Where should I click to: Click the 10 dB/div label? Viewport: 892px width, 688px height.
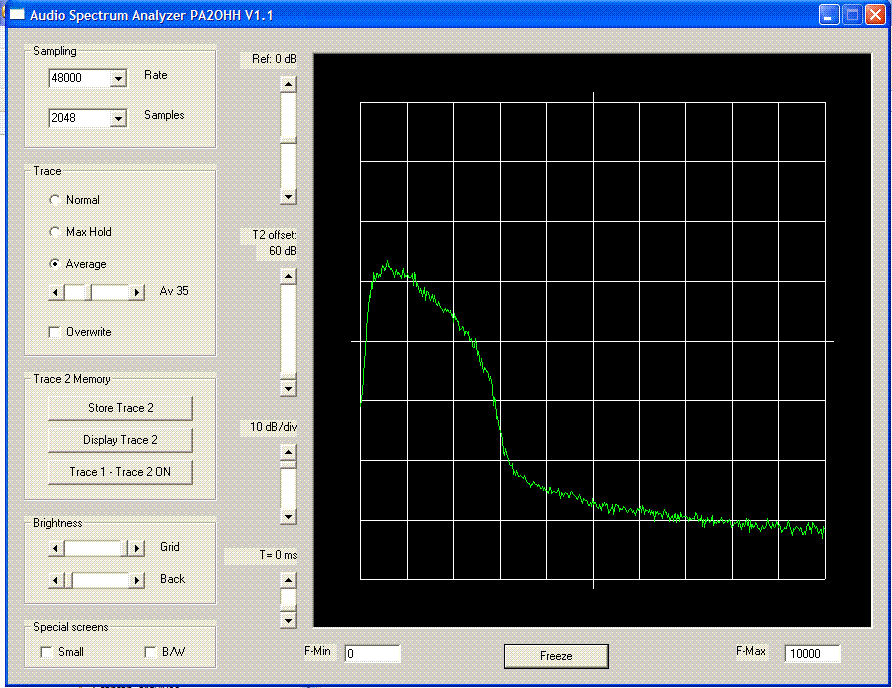coord(274,427)
